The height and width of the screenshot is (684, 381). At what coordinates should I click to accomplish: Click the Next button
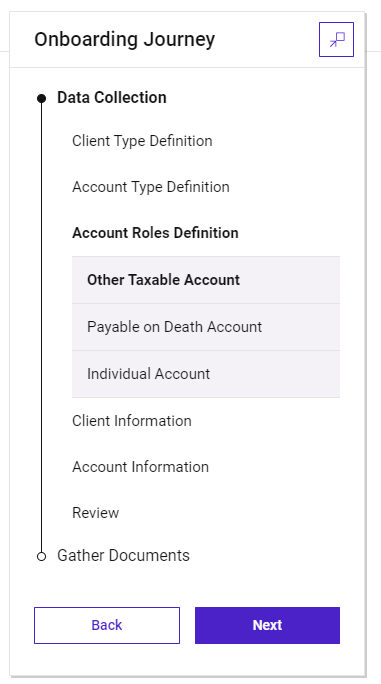coord(268,625)
